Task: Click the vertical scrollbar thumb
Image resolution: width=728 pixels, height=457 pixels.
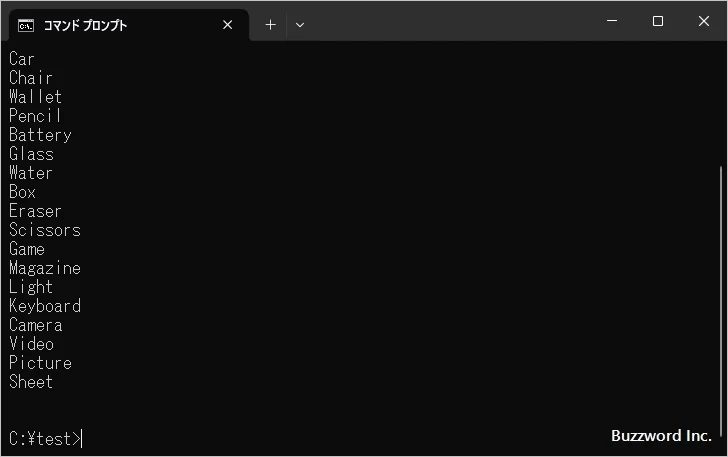Action: click(722, 300)
